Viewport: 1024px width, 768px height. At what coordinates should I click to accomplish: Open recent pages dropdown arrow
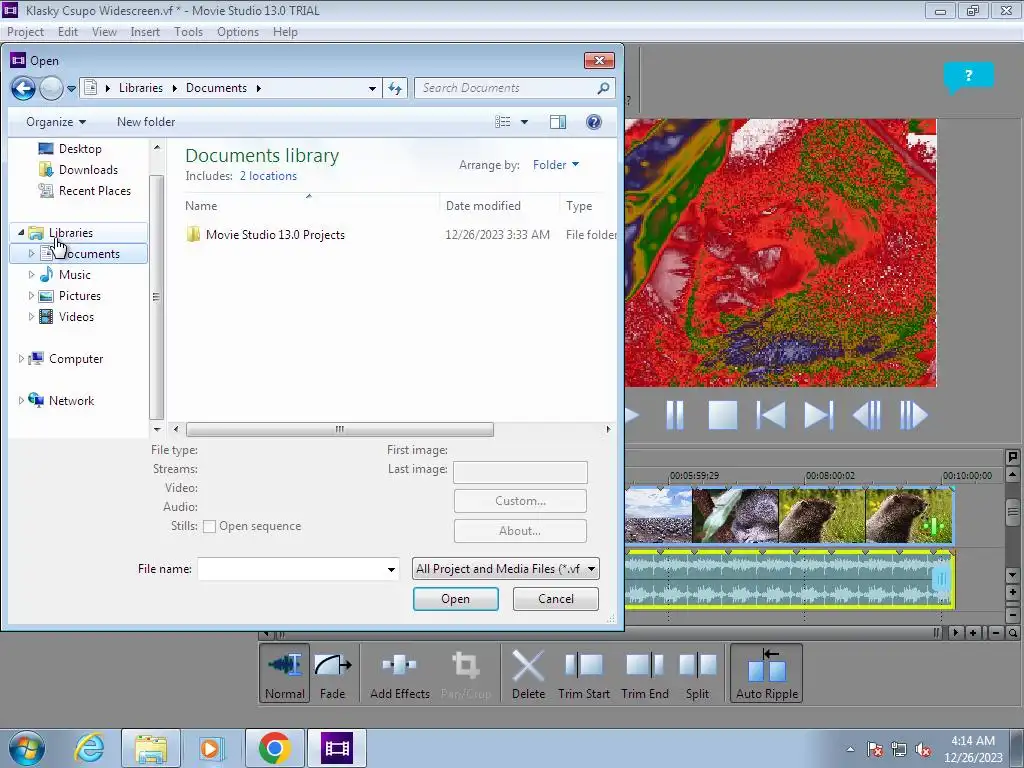pyautogui.click(x=71, y=88)
